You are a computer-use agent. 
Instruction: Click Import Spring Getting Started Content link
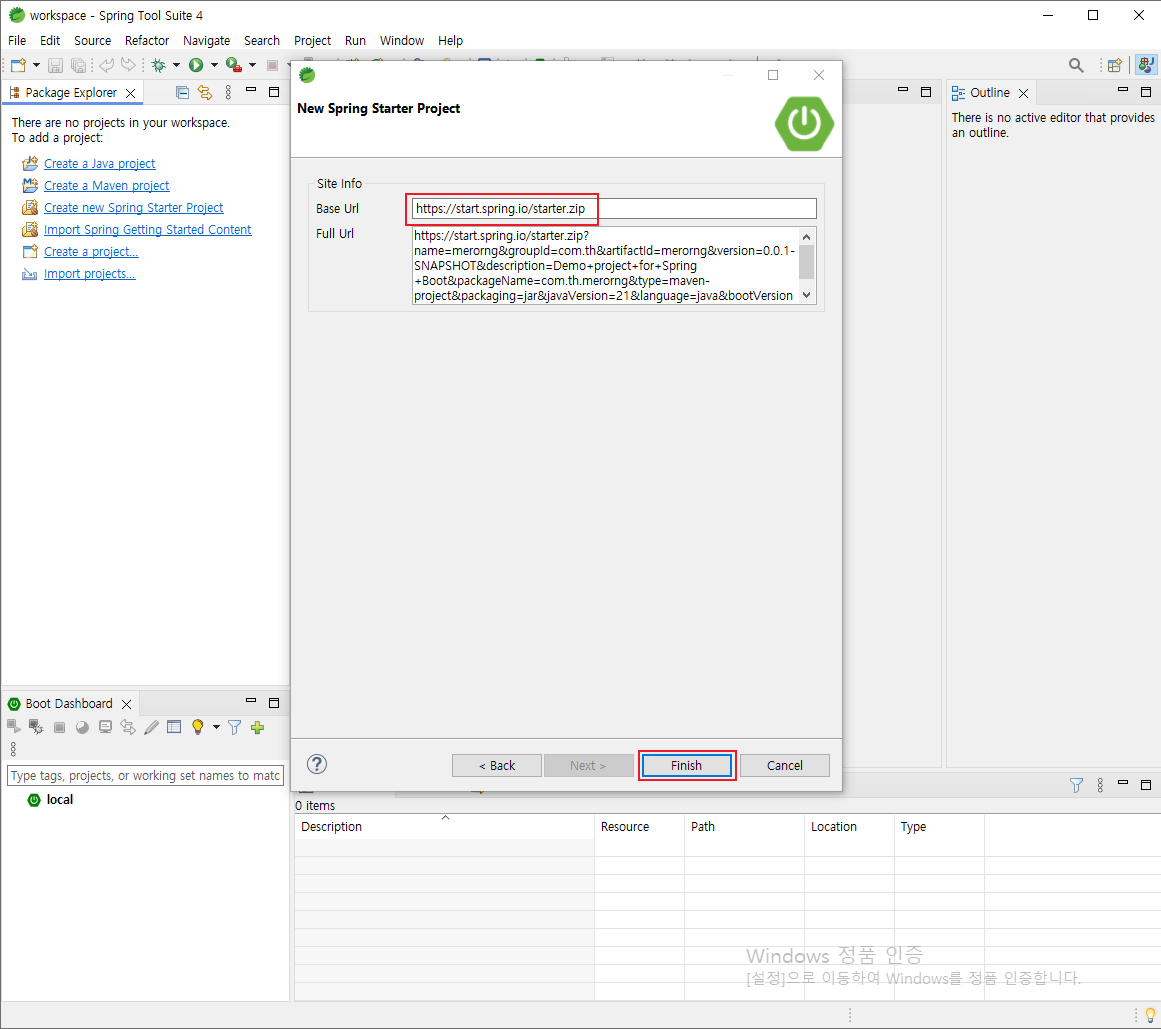point(147,229)
